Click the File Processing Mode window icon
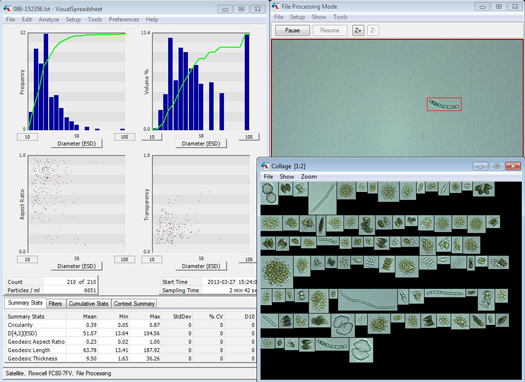This screenshot has height=382, width=525. point(276,6)
